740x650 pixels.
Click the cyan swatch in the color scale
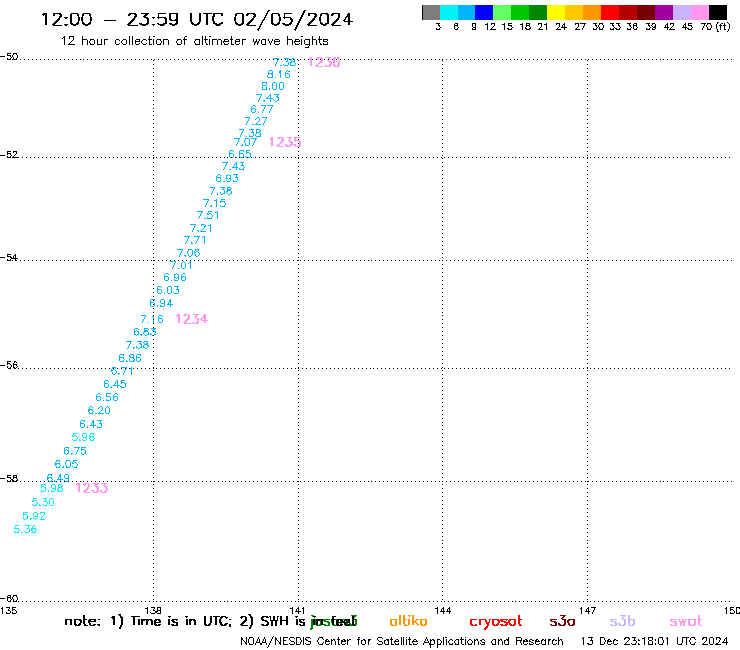click(449, 12)
